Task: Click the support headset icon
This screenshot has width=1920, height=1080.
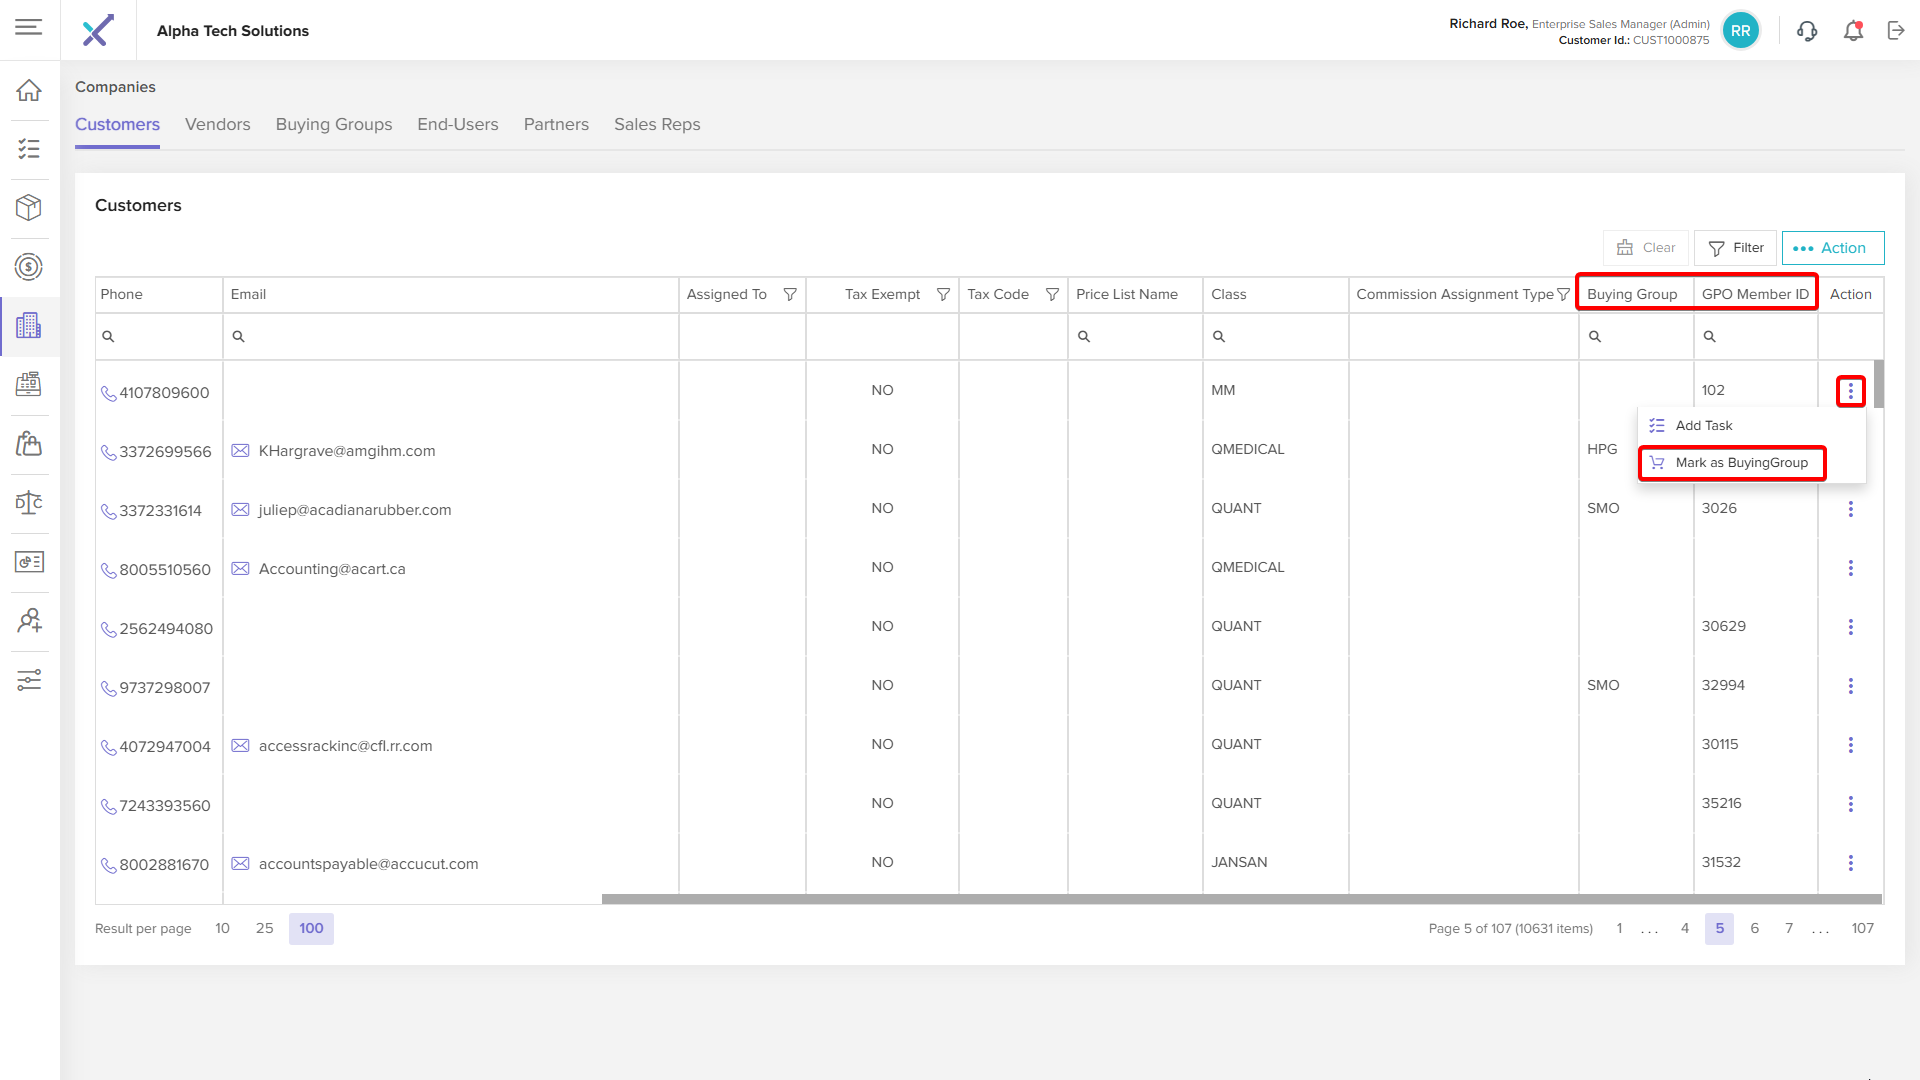Action: (x=1807, y=31)
